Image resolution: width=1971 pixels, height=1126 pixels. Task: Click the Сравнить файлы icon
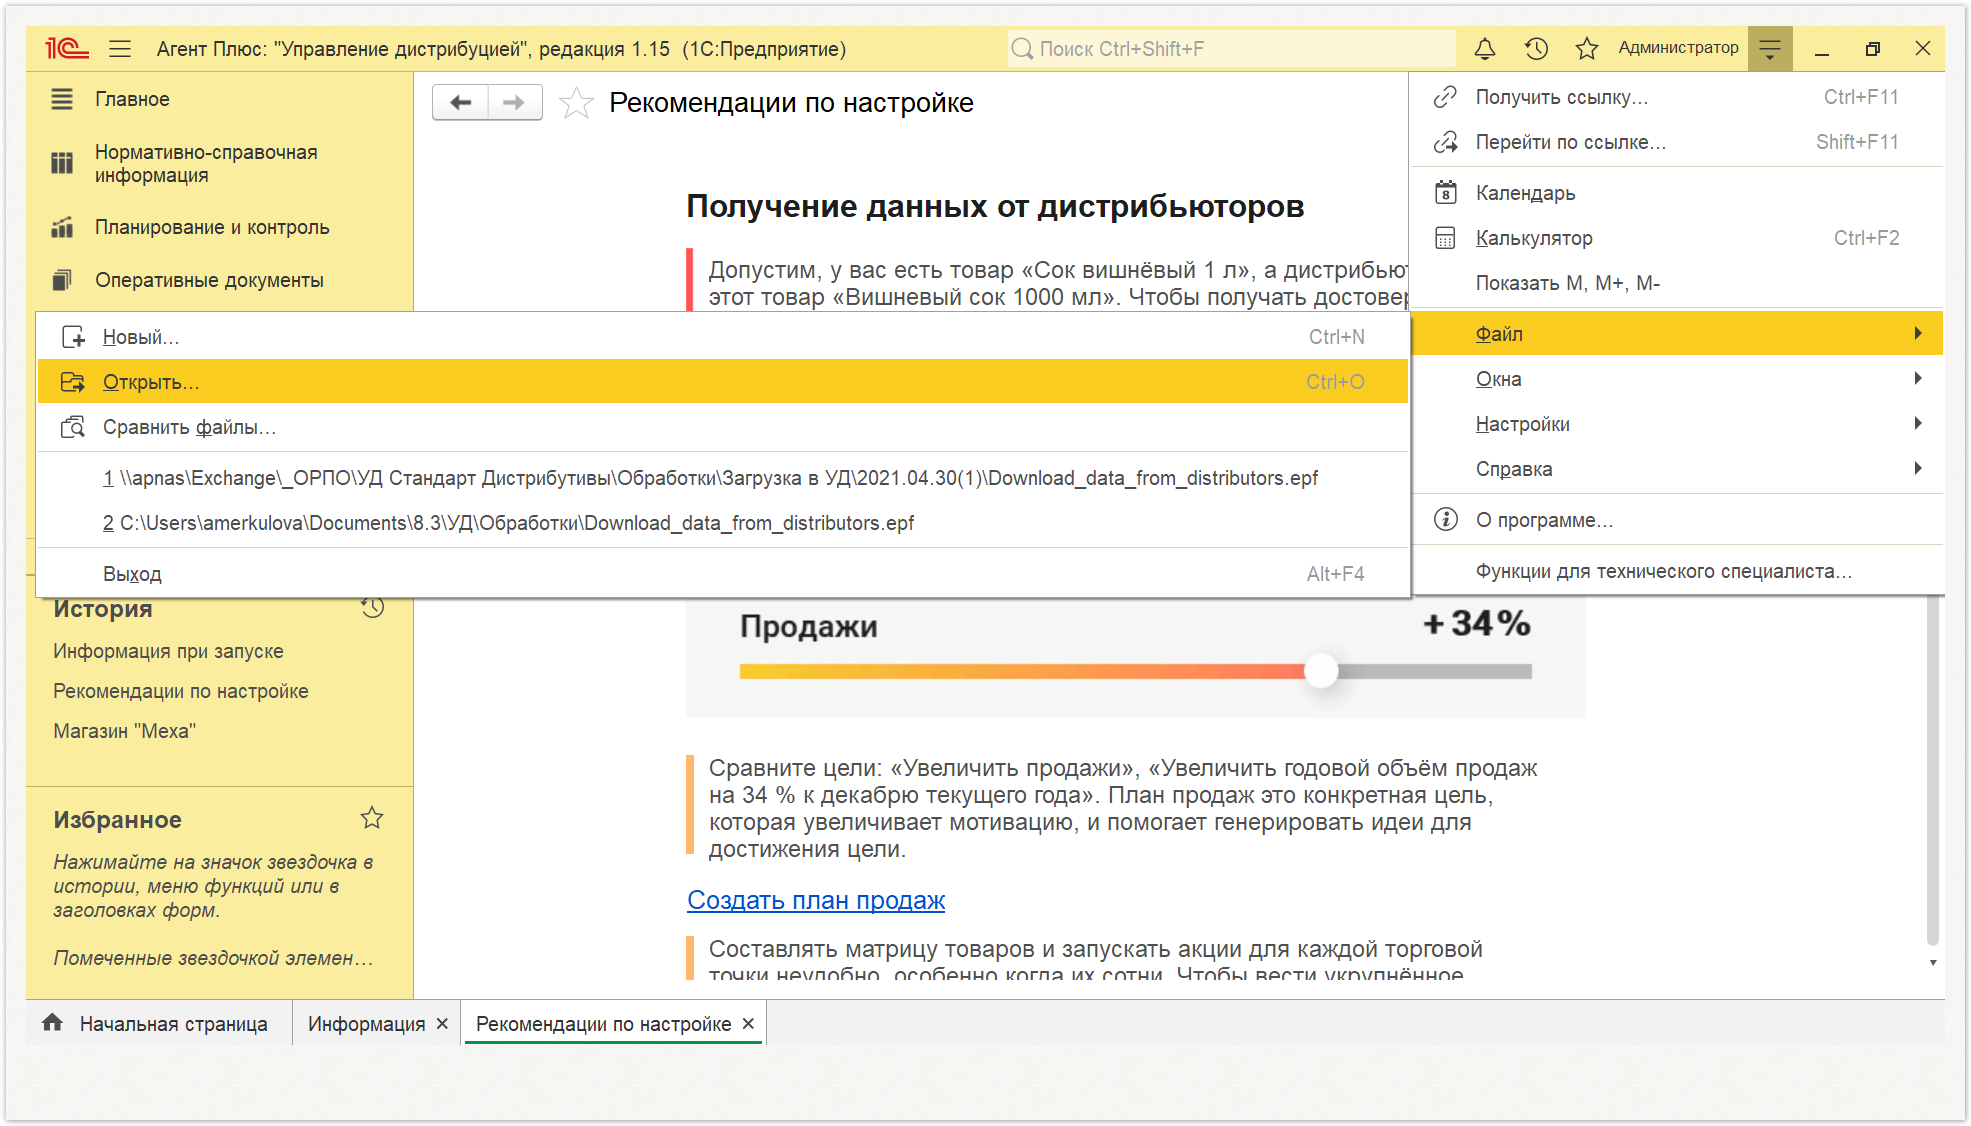click(x=73, y=427)
